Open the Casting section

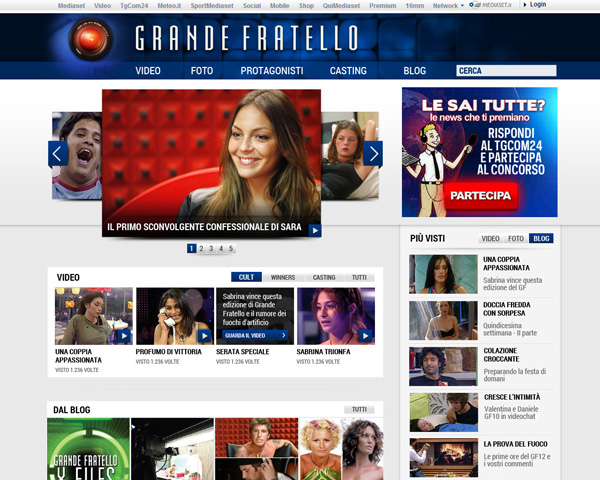(348, 71)
